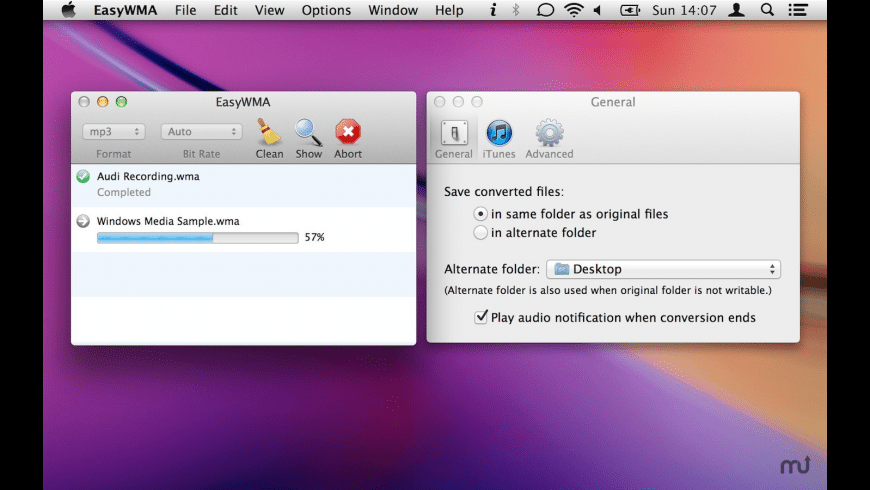Click the speech bubble menu bar icon
The height and width of the screenshot is (490, 870).
click(x=545, y=10)
